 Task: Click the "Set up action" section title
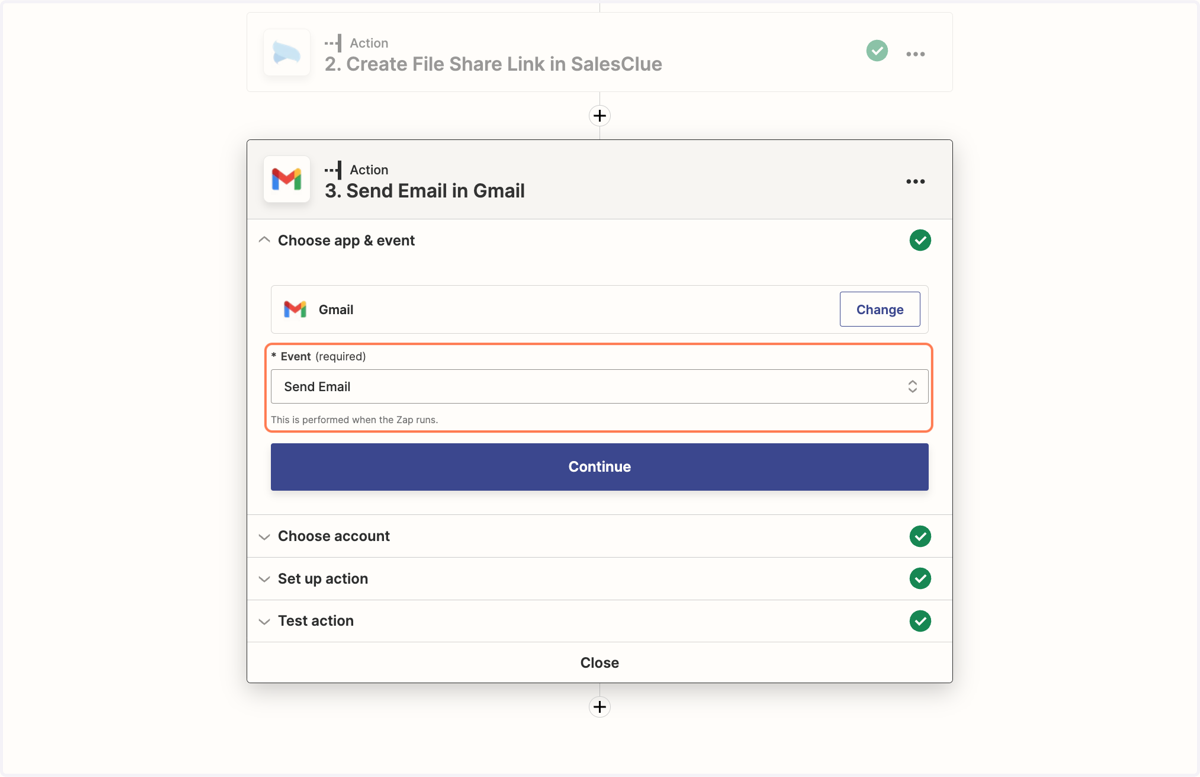click(x=323, y=579)
